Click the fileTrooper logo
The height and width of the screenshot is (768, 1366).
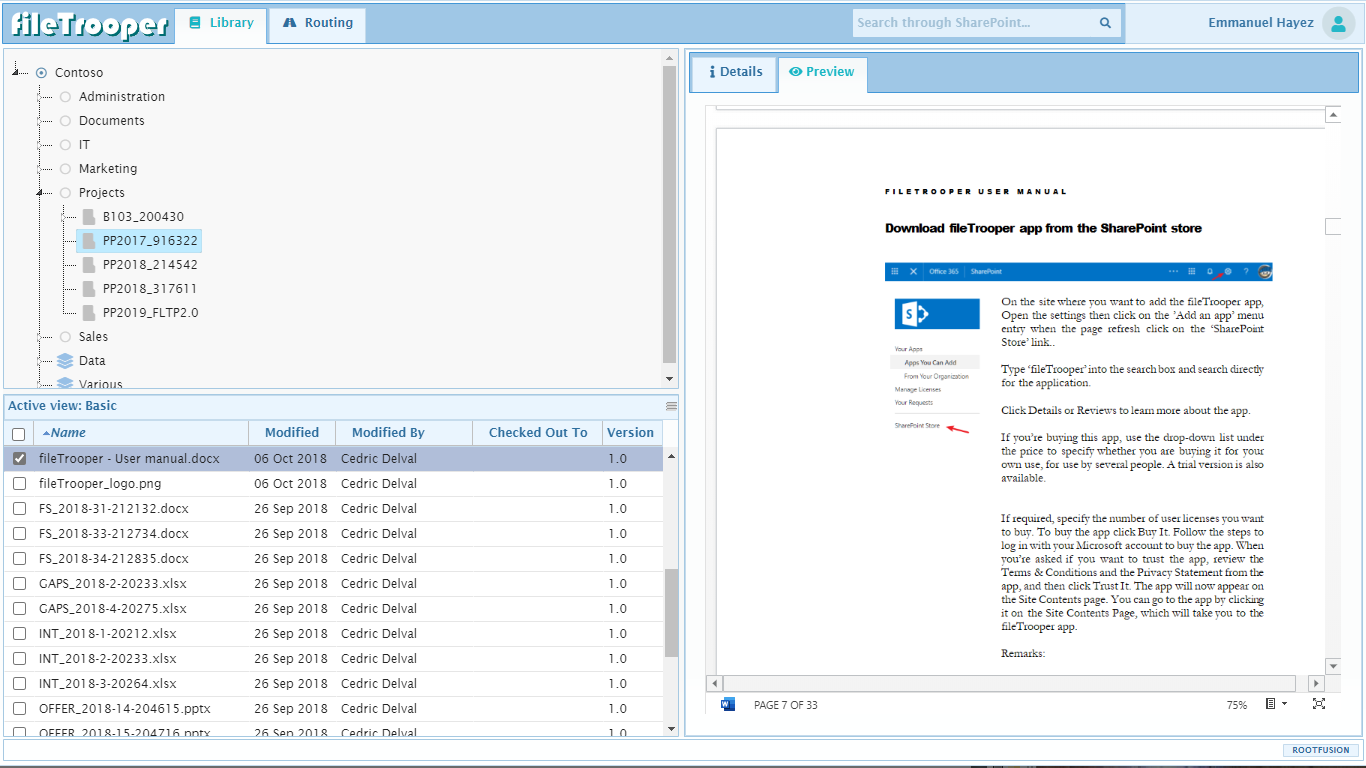coord(89,23)
